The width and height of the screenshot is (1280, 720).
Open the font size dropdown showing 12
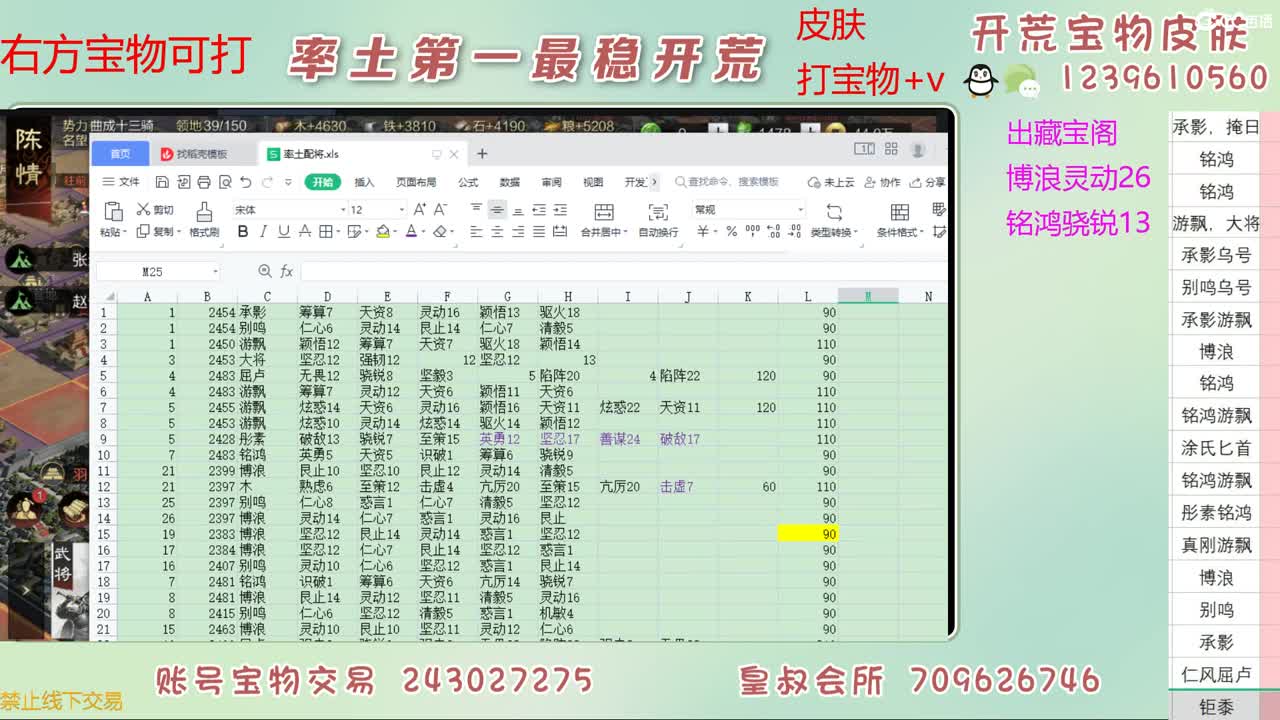(402, 210)
